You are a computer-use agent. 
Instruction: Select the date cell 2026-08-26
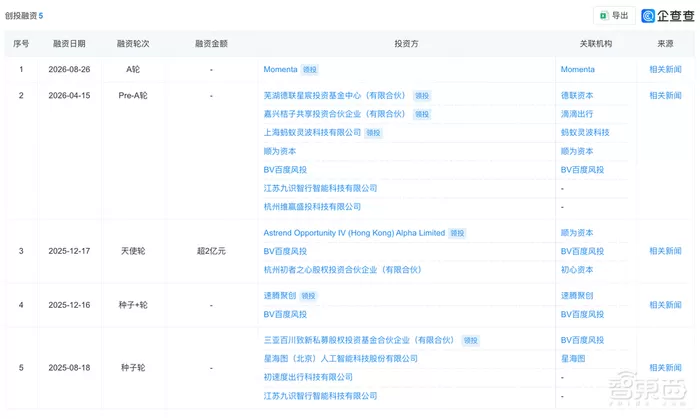tap(69, 69)
